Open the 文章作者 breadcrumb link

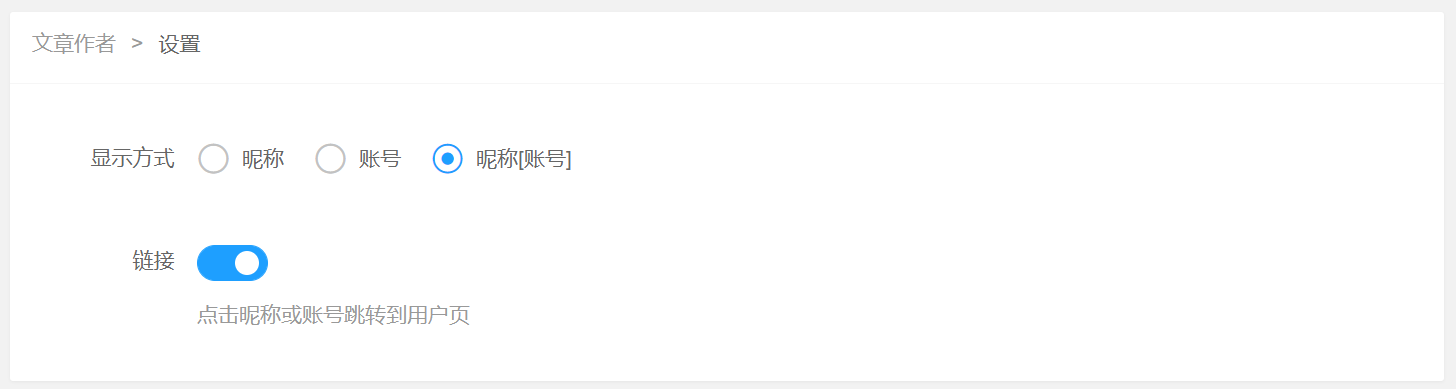tap(74, 44)
